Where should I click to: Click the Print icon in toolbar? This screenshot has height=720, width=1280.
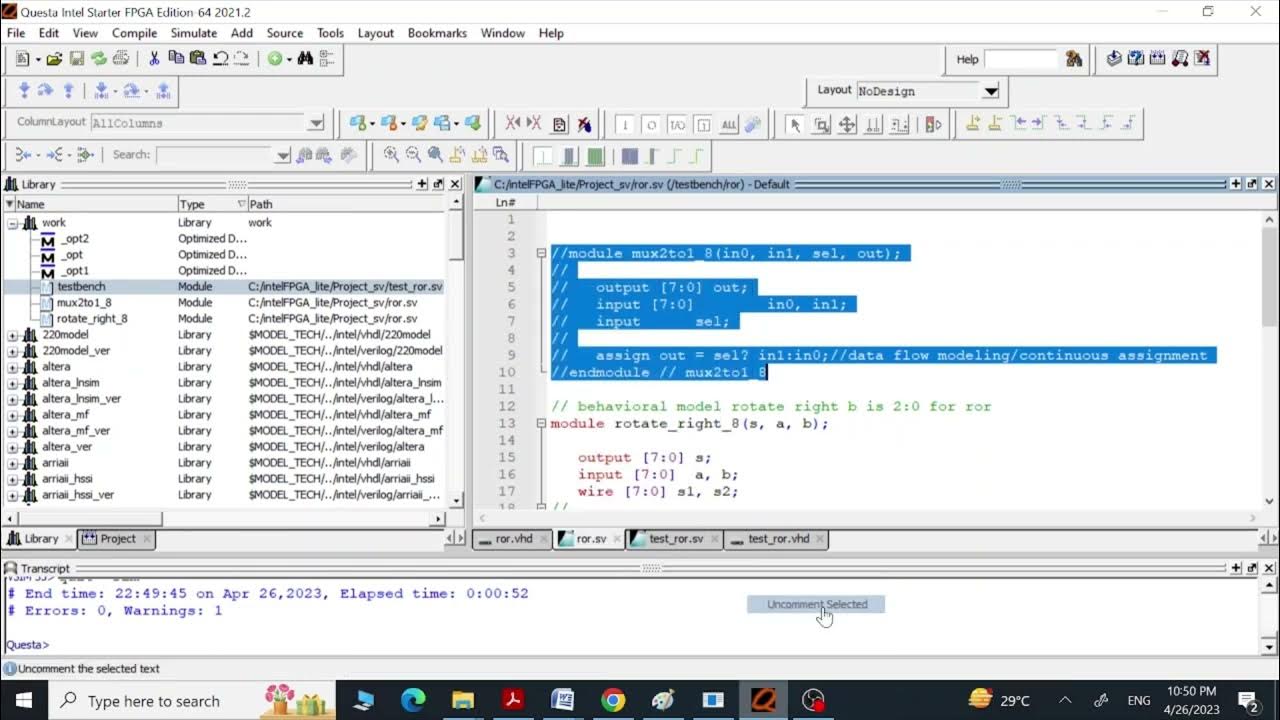121,59
